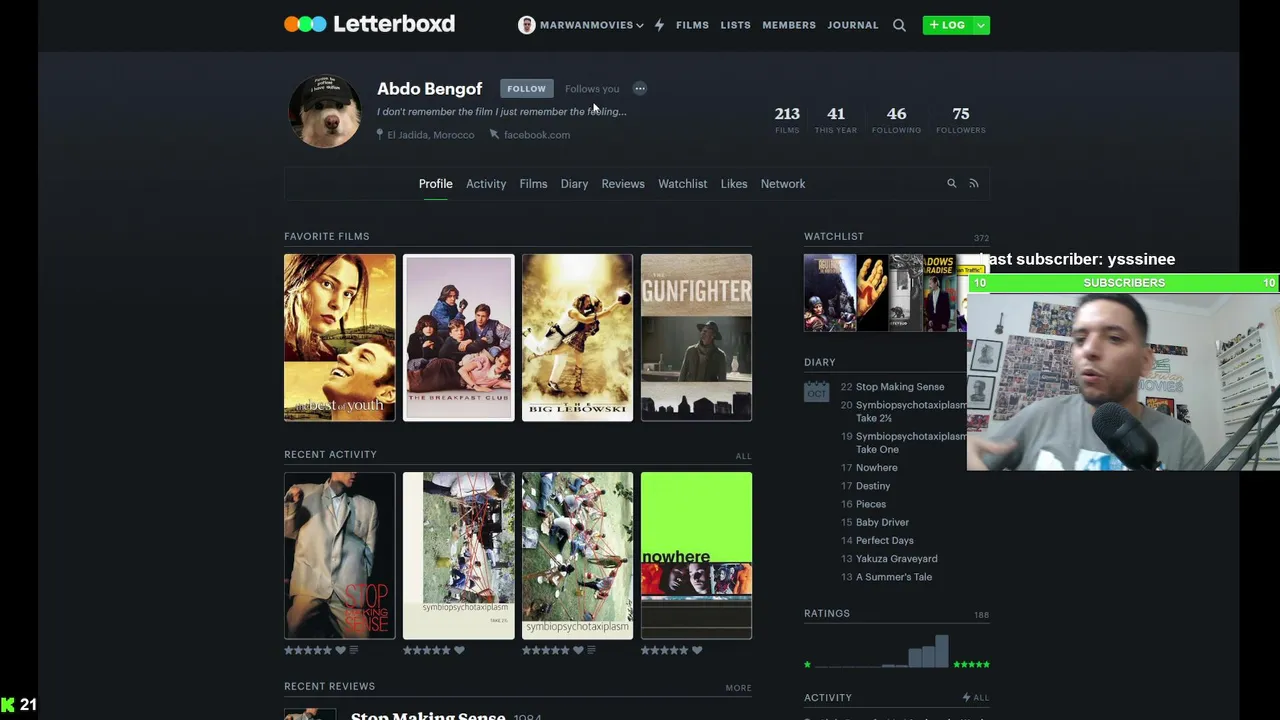Open The Breakfast Club poster

[x=459, y=338]
